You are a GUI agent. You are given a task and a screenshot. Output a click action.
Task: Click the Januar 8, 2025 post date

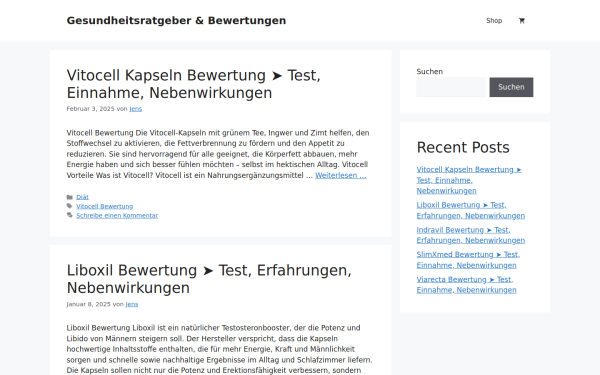coord(88,304)
